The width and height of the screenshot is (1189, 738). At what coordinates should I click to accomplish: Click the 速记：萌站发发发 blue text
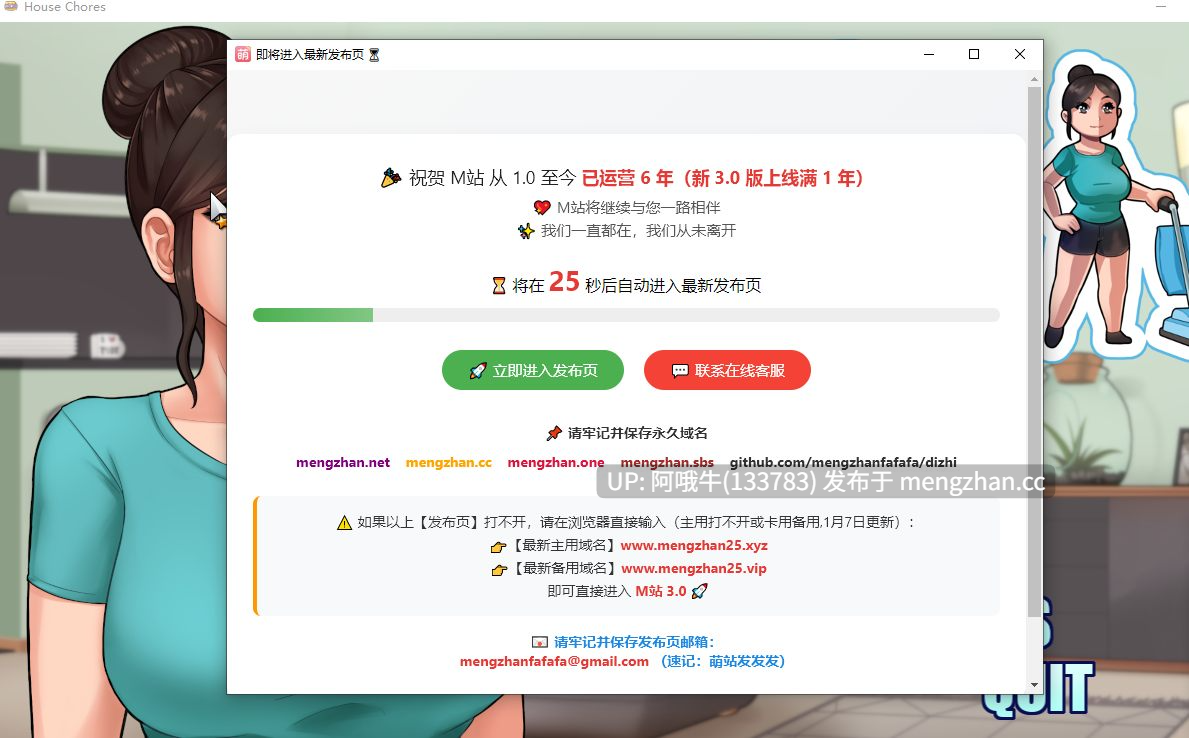[723, 661]
